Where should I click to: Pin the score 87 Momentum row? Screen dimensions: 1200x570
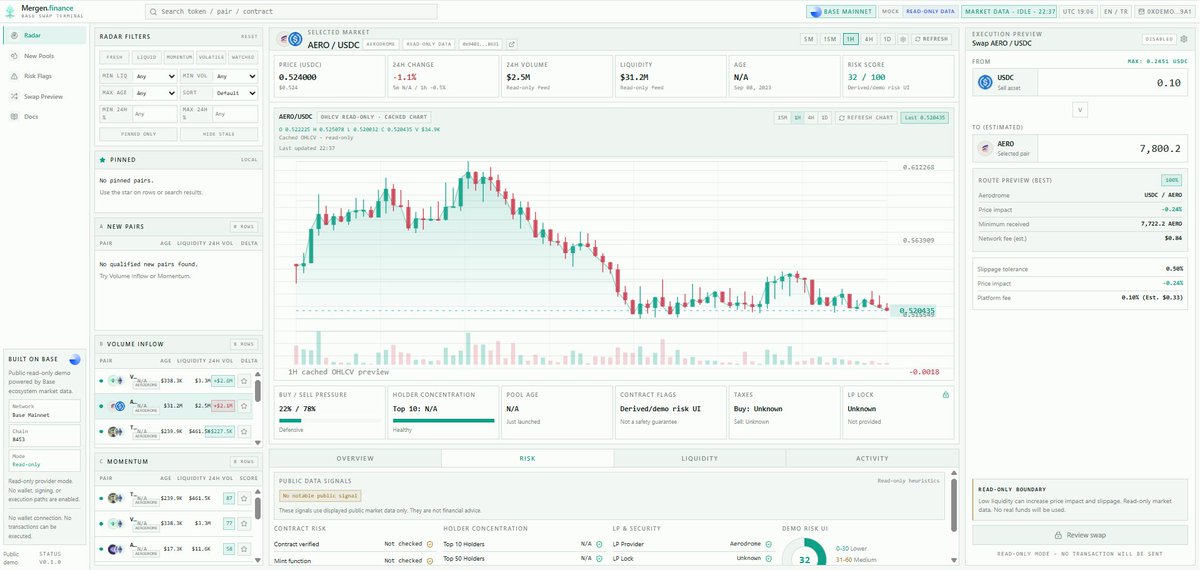click(243, 497)
